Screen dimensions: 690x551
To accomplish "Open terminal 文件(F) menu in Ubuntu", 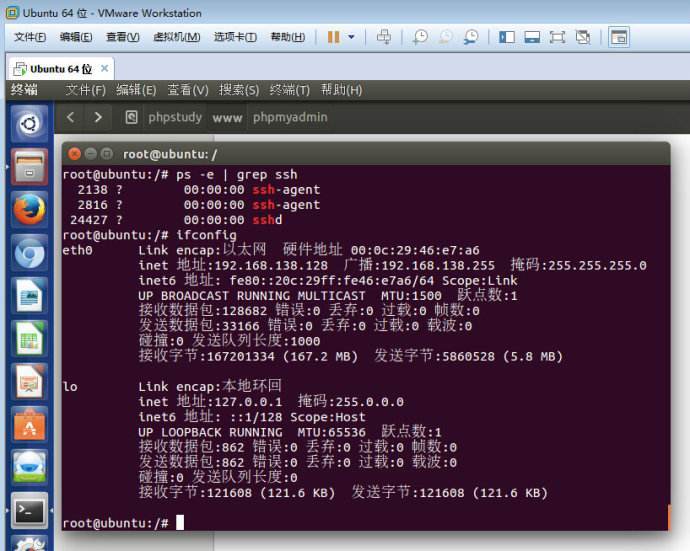I will point(85,90).
